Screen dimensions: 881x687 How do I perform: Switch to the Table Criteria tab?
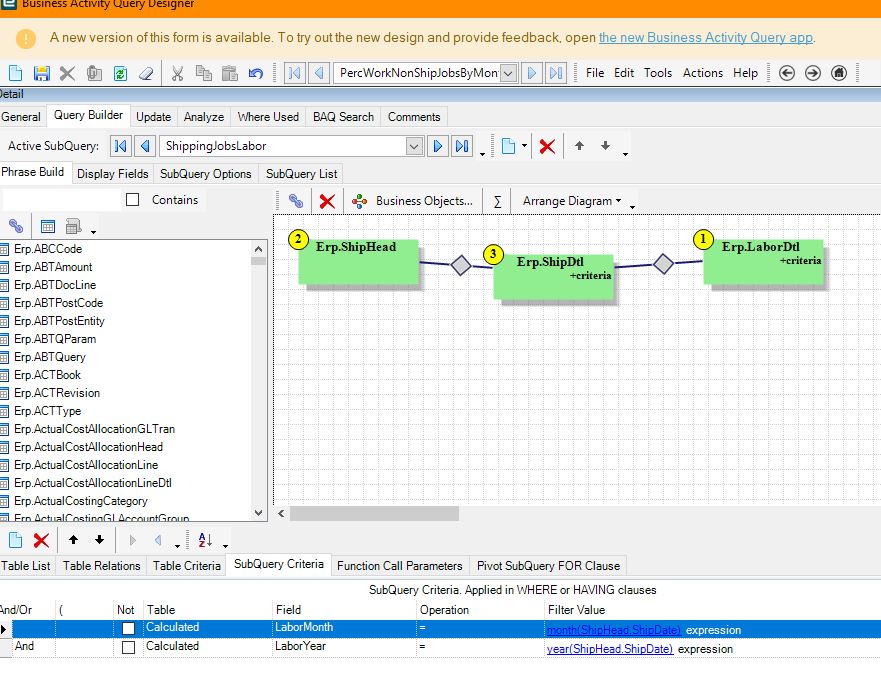[x=187, y=566]
